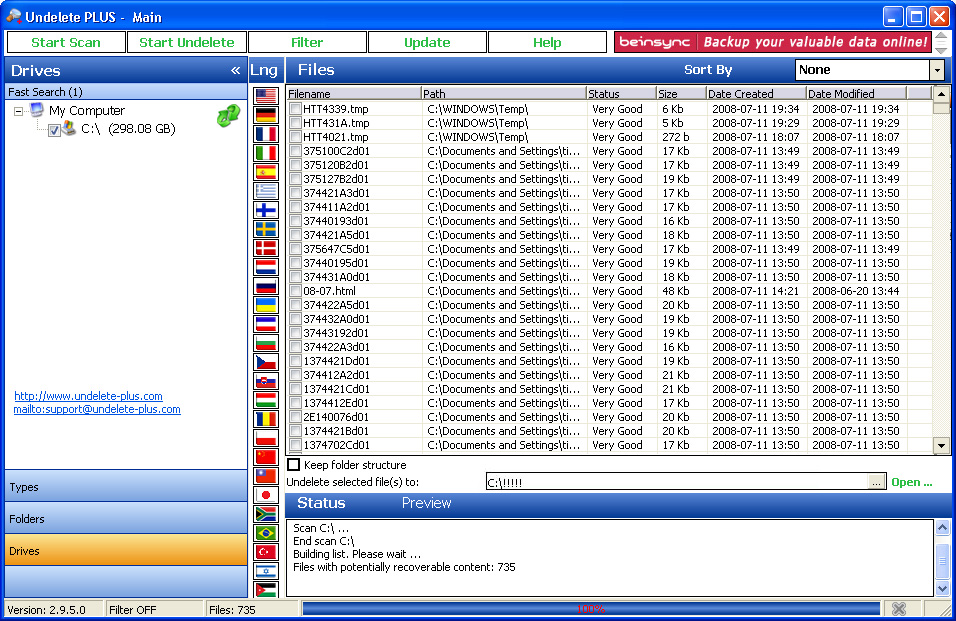Check the box for HTT4339.tmp
The height and width of the screenshot is (621, 956).
coord(296,109)
